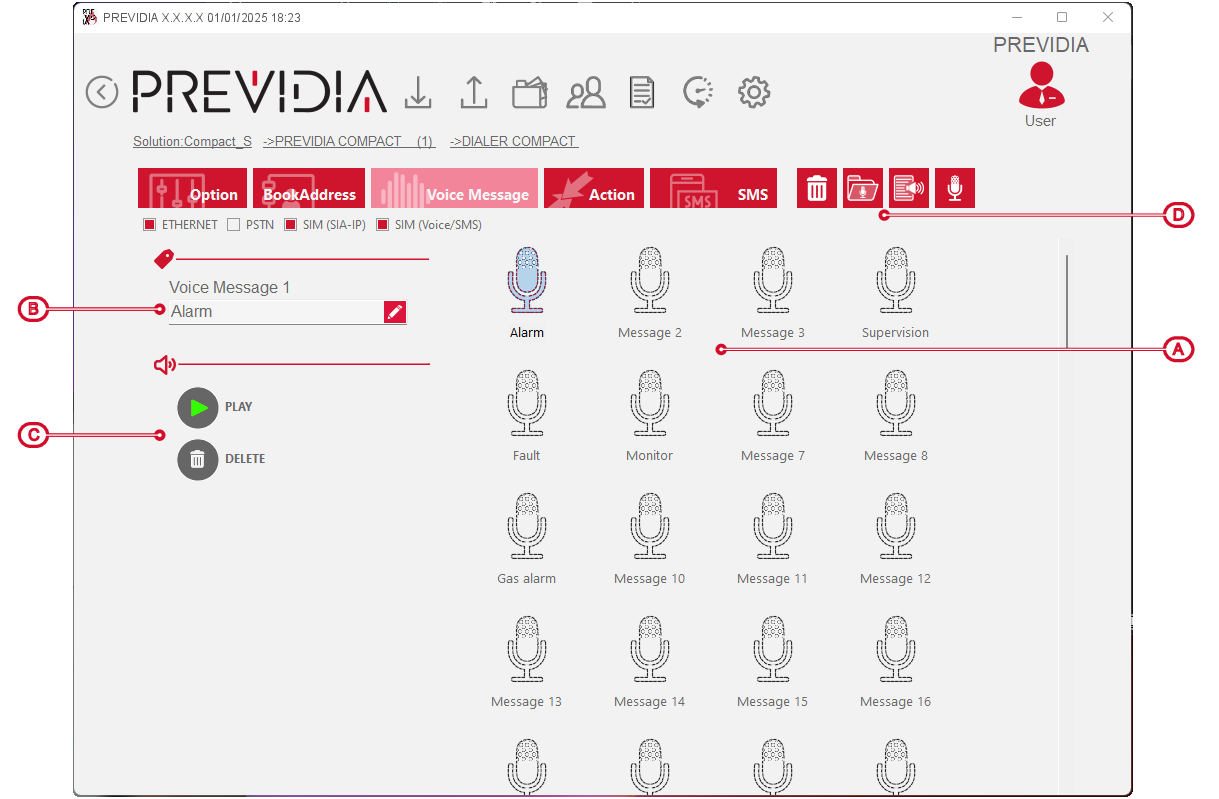Image resolution: width=1219 pixels, height=799 pixels.
Task: Click the vertical scrollbar of the message list
Action: click(1066, 300)
